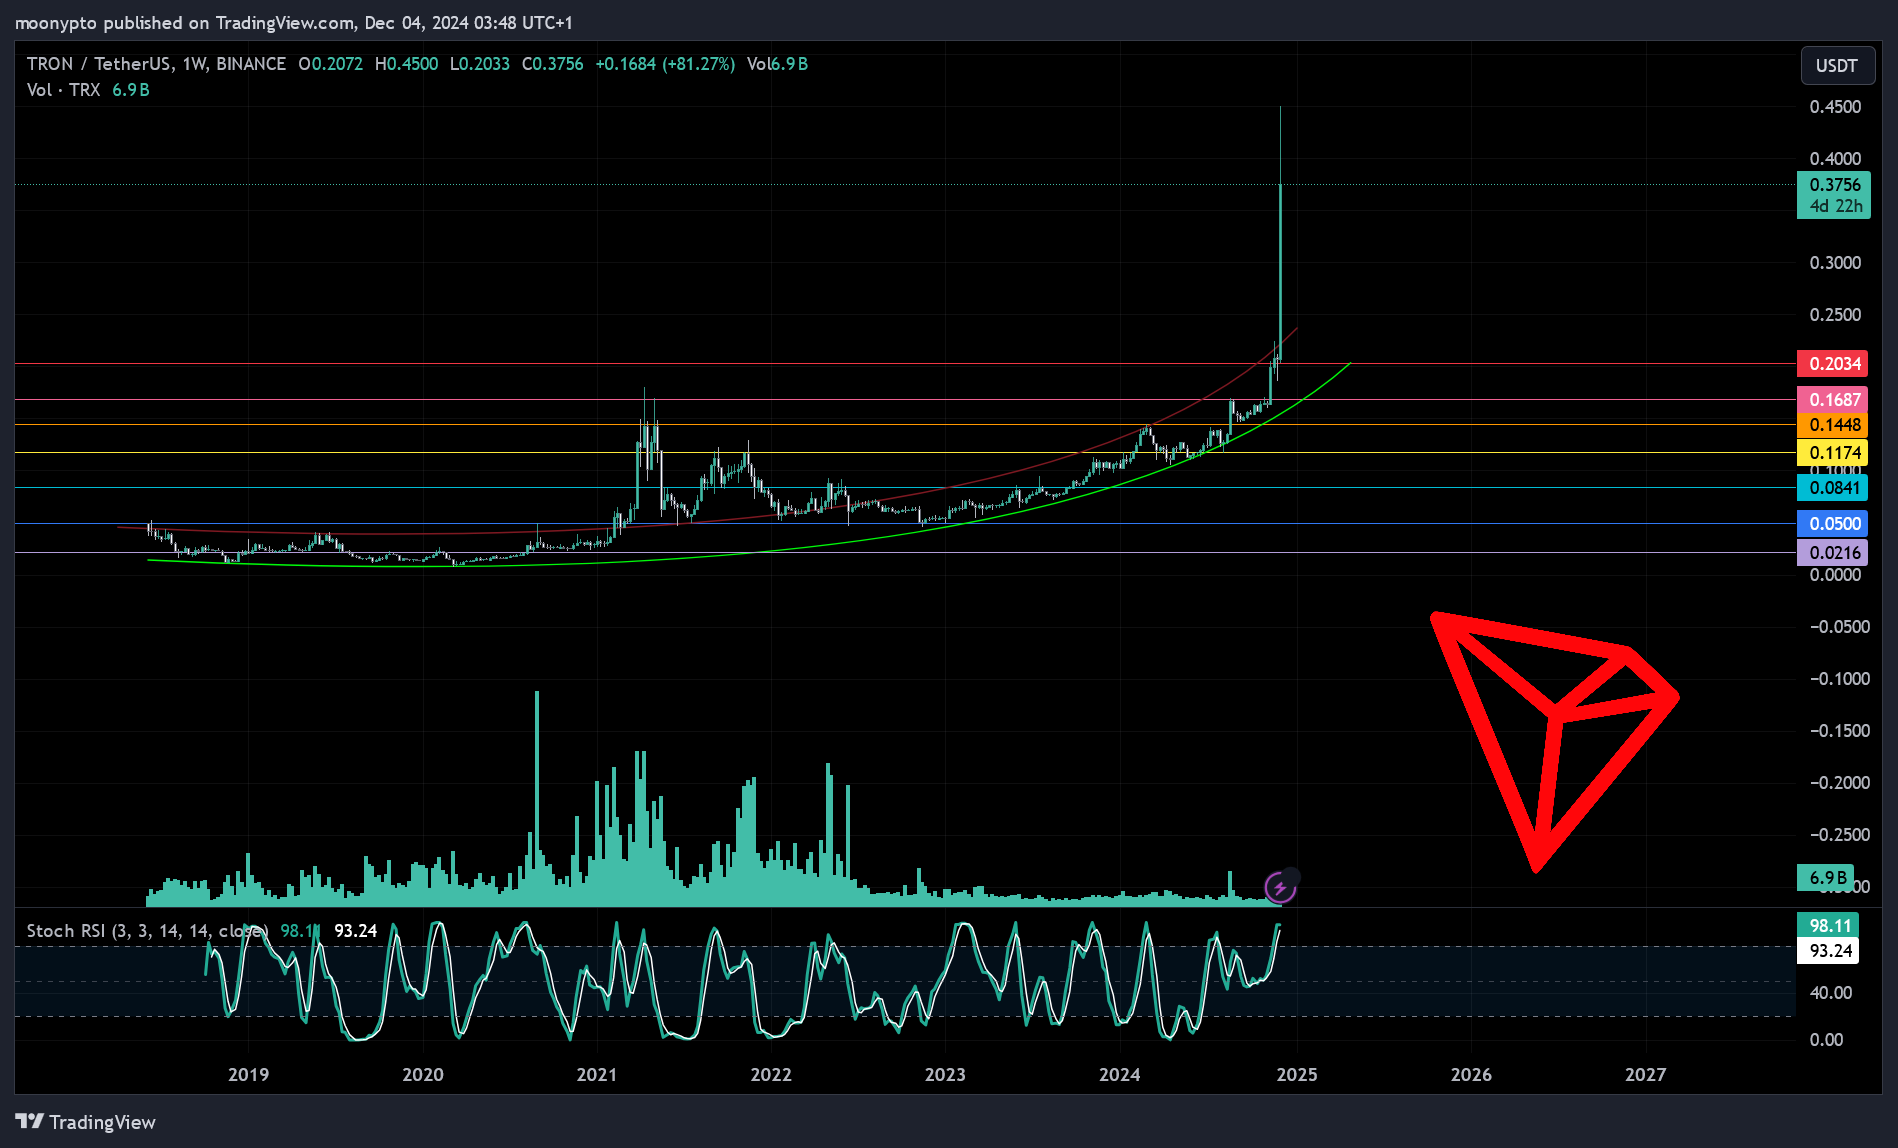Click the 0.3000 price axis tick
Viewport: 1898px width, 1148px height.
pos(1835,263)
